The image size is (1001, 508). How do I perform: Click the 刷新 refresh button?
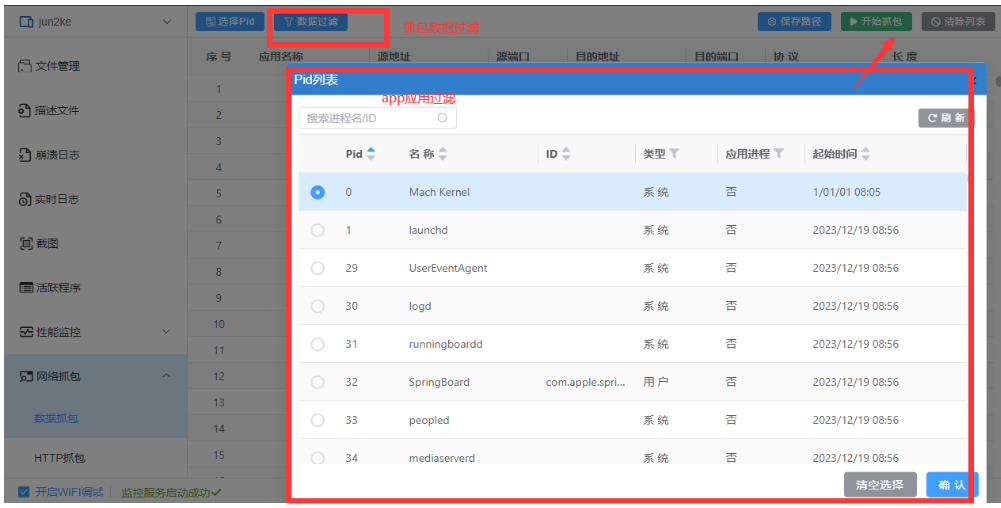pos(946,118)
